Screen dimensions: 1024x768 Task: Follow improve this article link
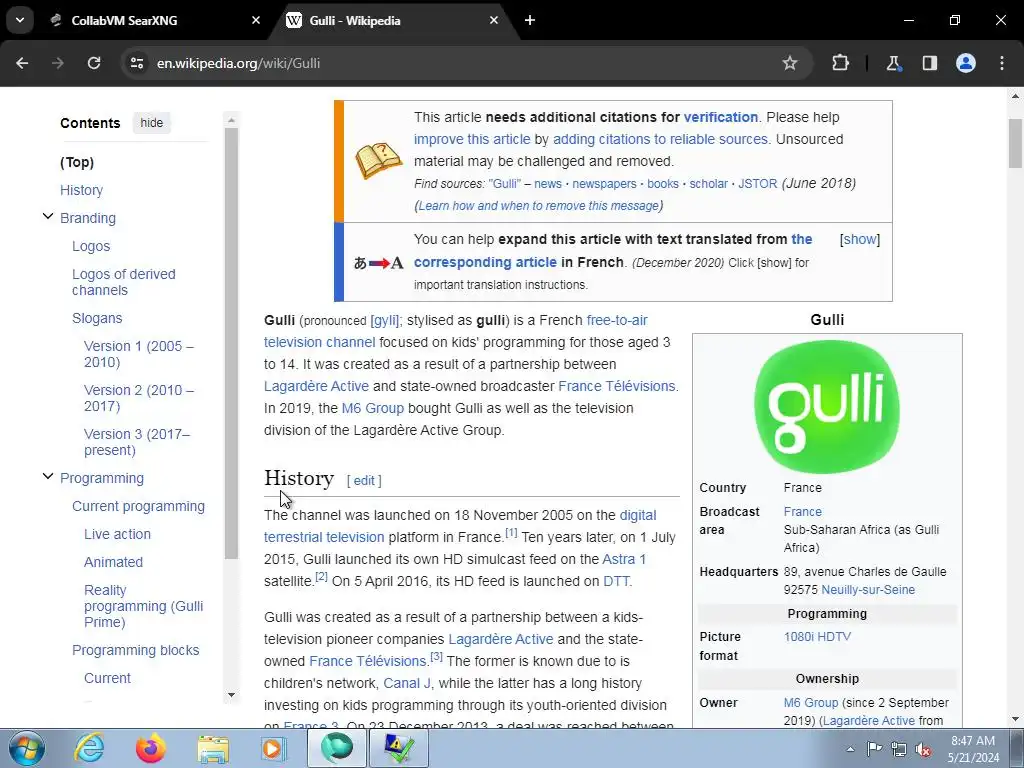coord(472,139)
